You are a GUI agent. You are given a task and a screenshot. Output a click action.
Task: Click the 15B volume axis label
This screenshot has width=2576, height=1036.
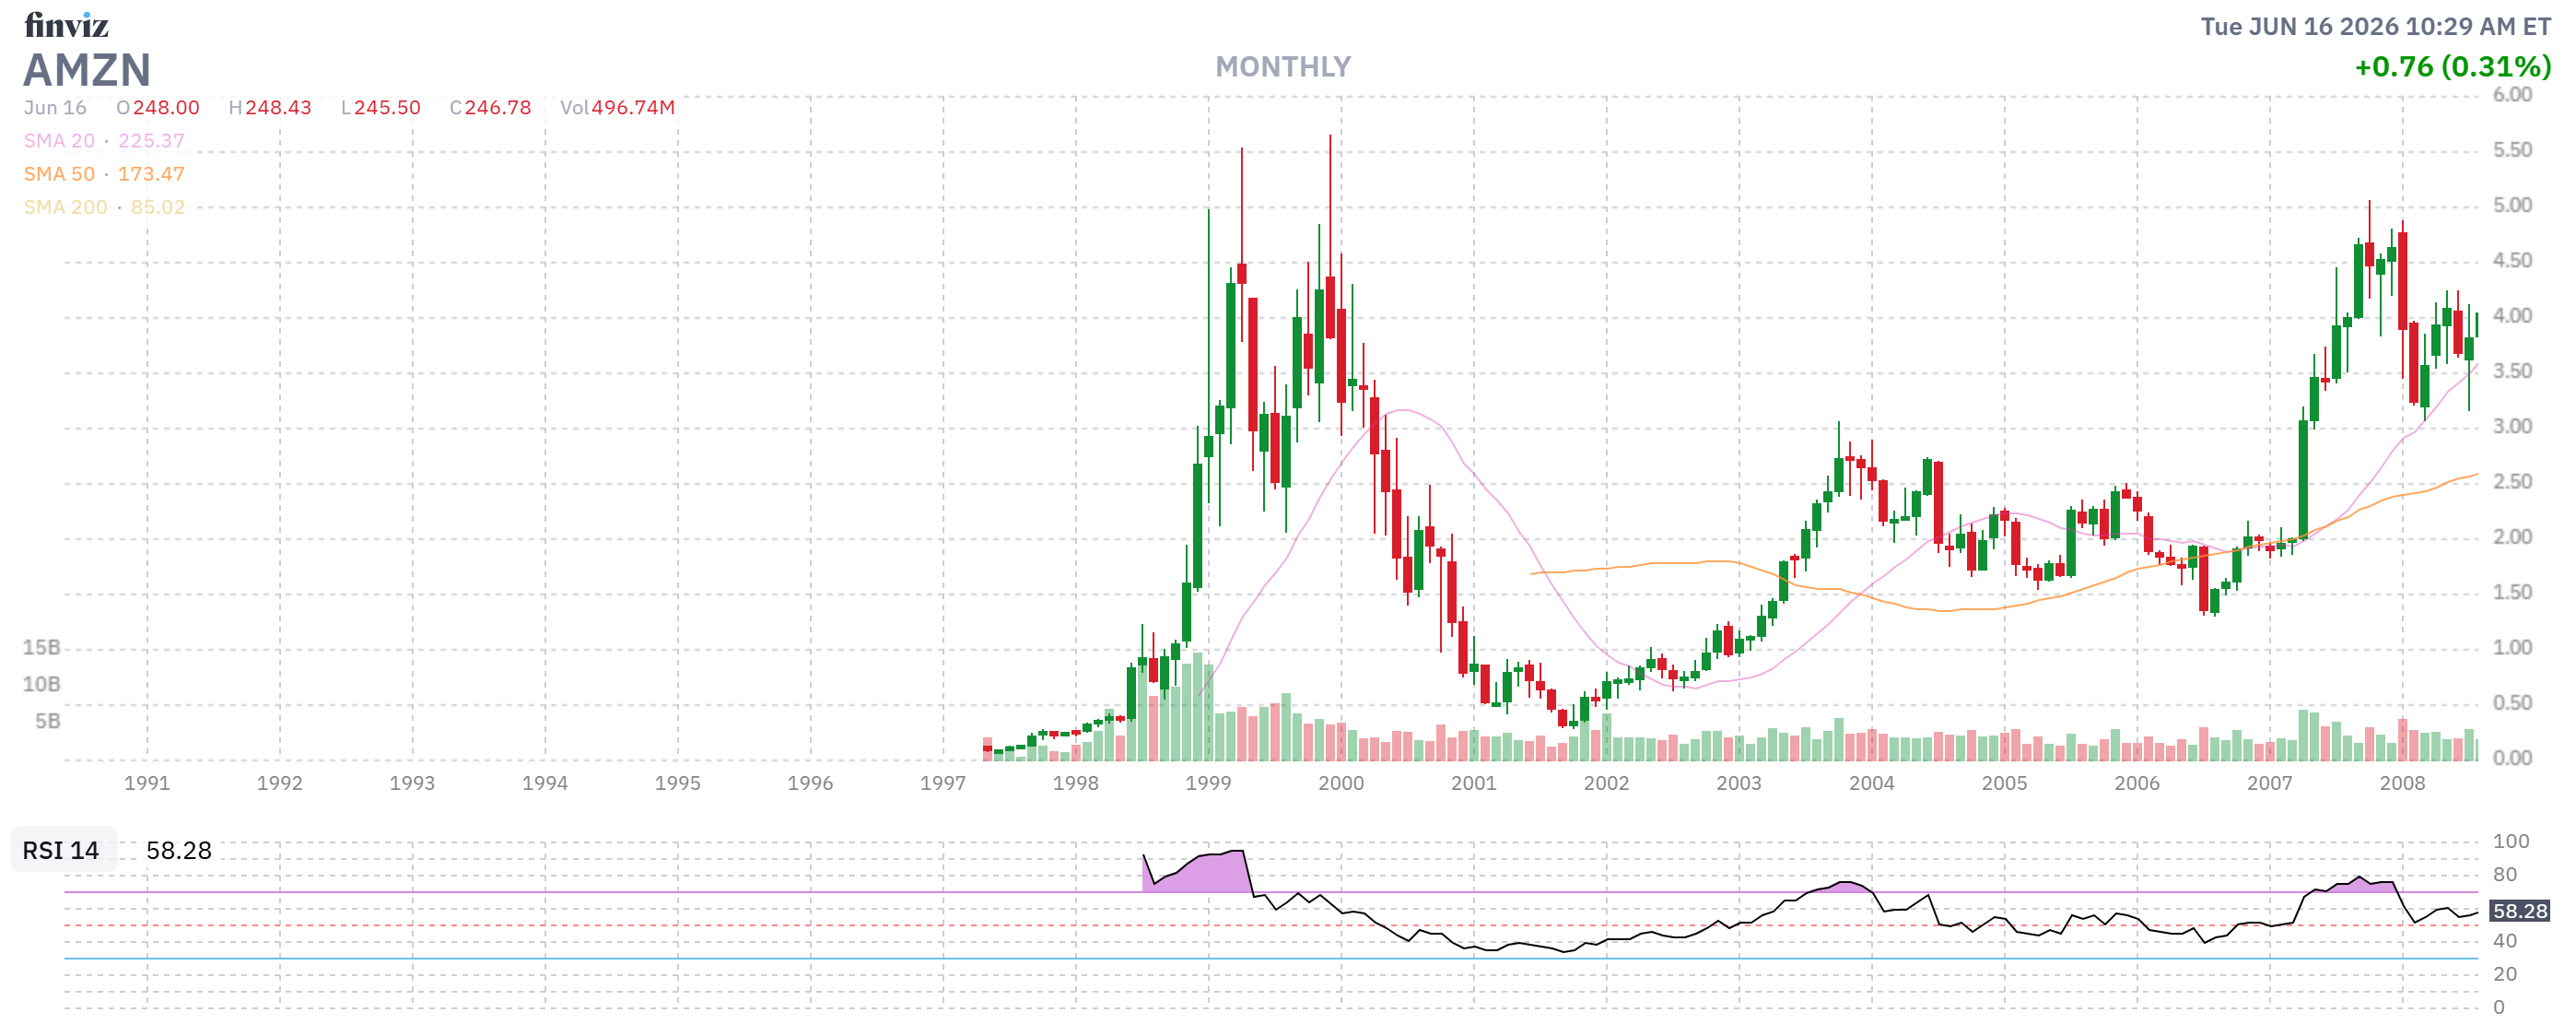[42, 648]
